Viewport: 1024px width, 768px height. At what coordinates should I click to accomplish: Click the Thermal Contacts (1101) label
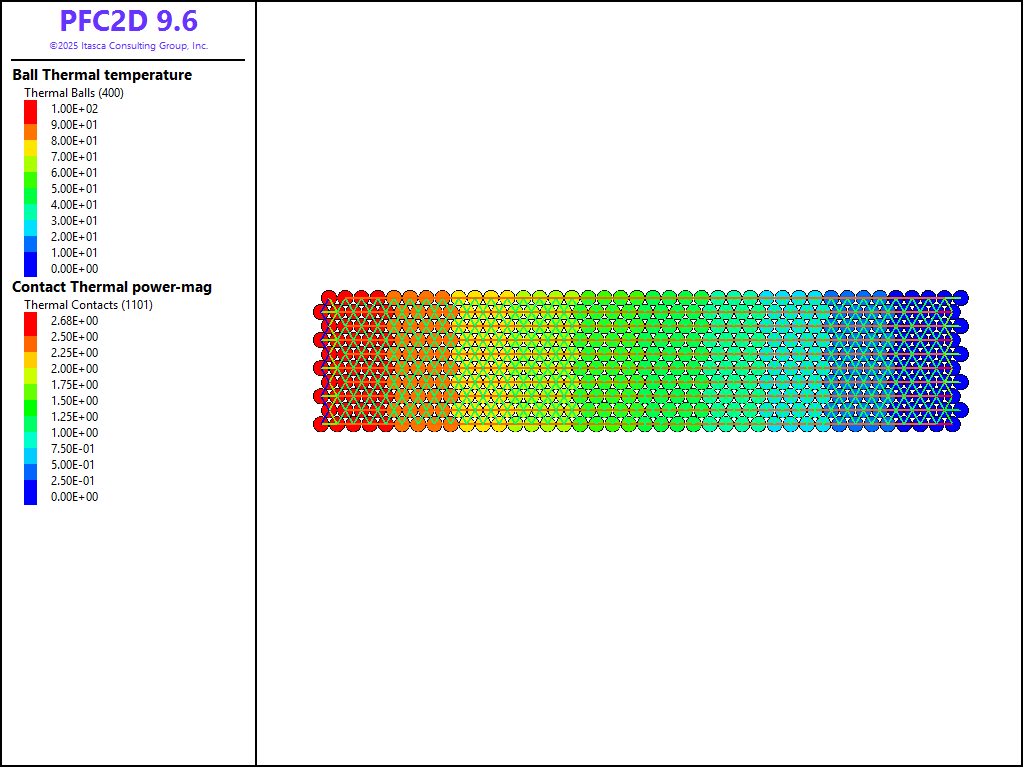88,305
